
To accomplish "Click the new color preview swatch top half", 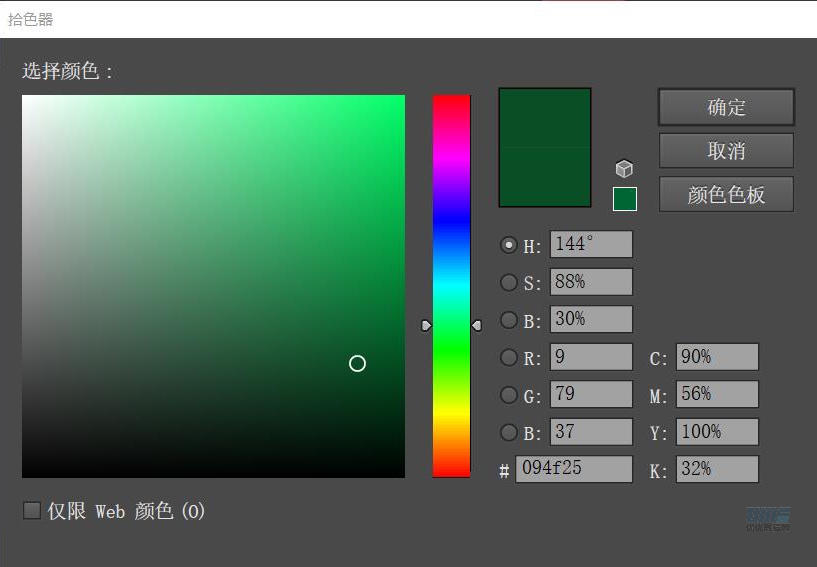I will (545, 118).
